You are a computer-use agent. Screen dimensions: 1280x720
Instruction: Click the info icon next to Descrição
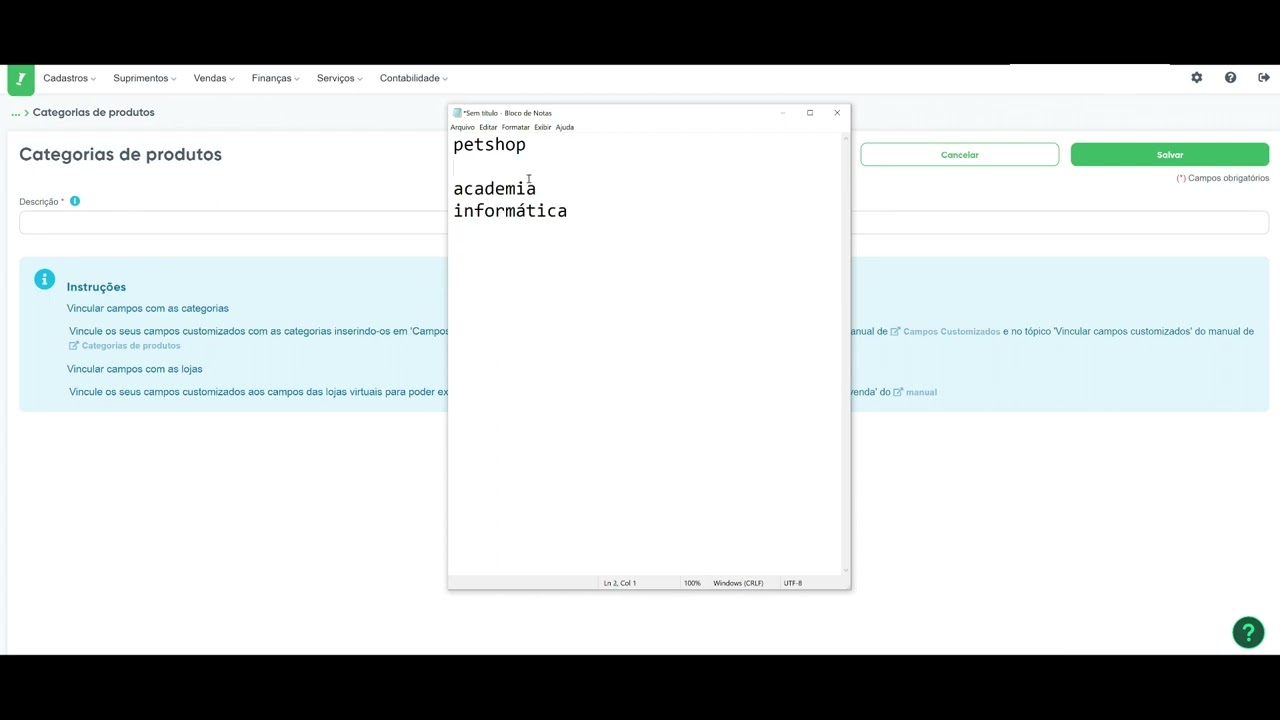[75, 201]
